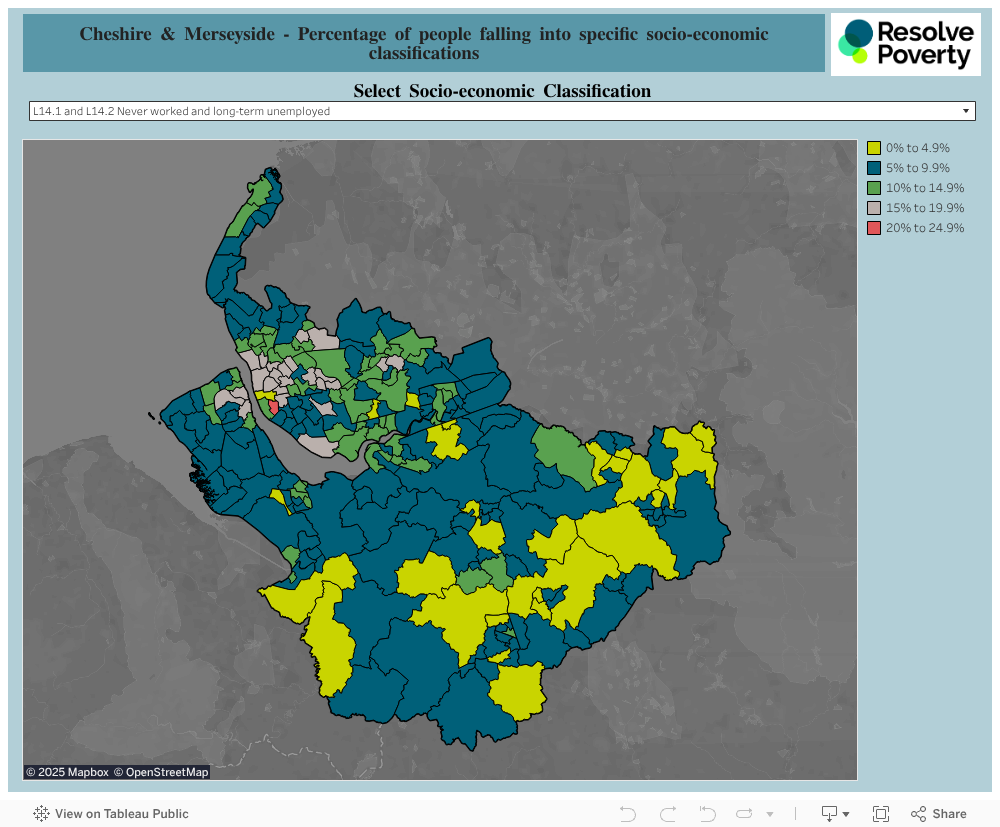Click the red region on the map
Screen dimensions: 1000x827
click(x=274, y=408)
